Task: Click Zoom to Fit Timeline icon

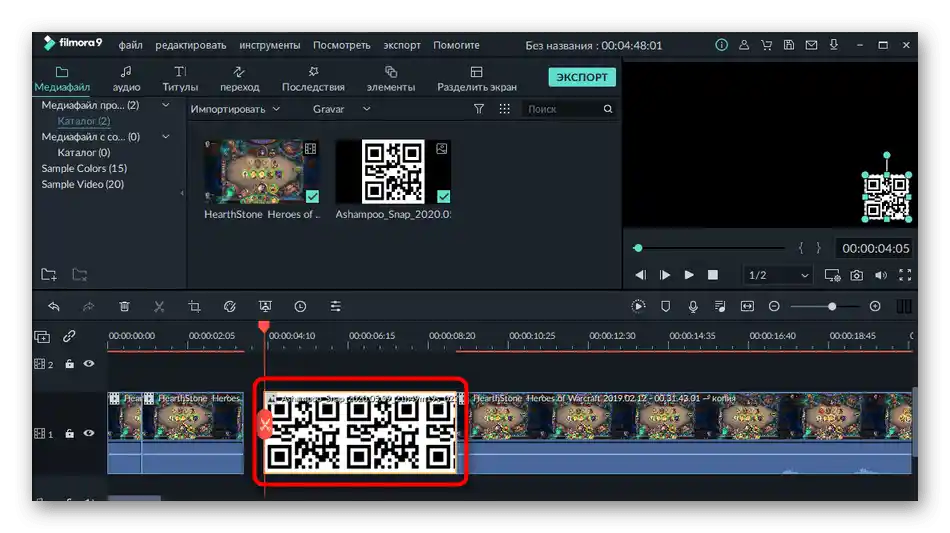Action: point(748,306)
